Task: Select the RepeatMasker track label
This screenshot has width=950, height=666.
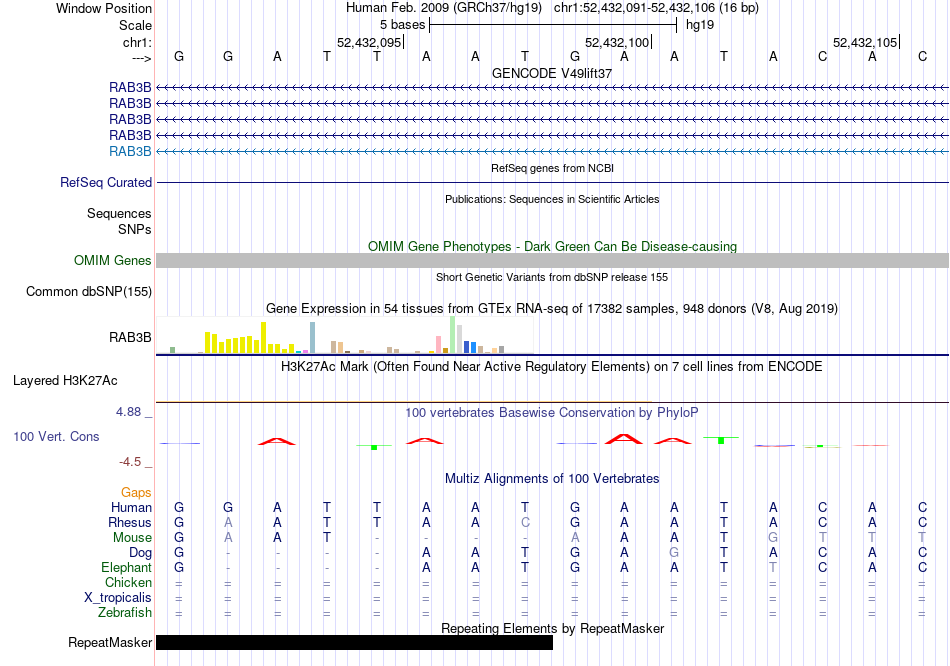Action: [x=110, y=642]
